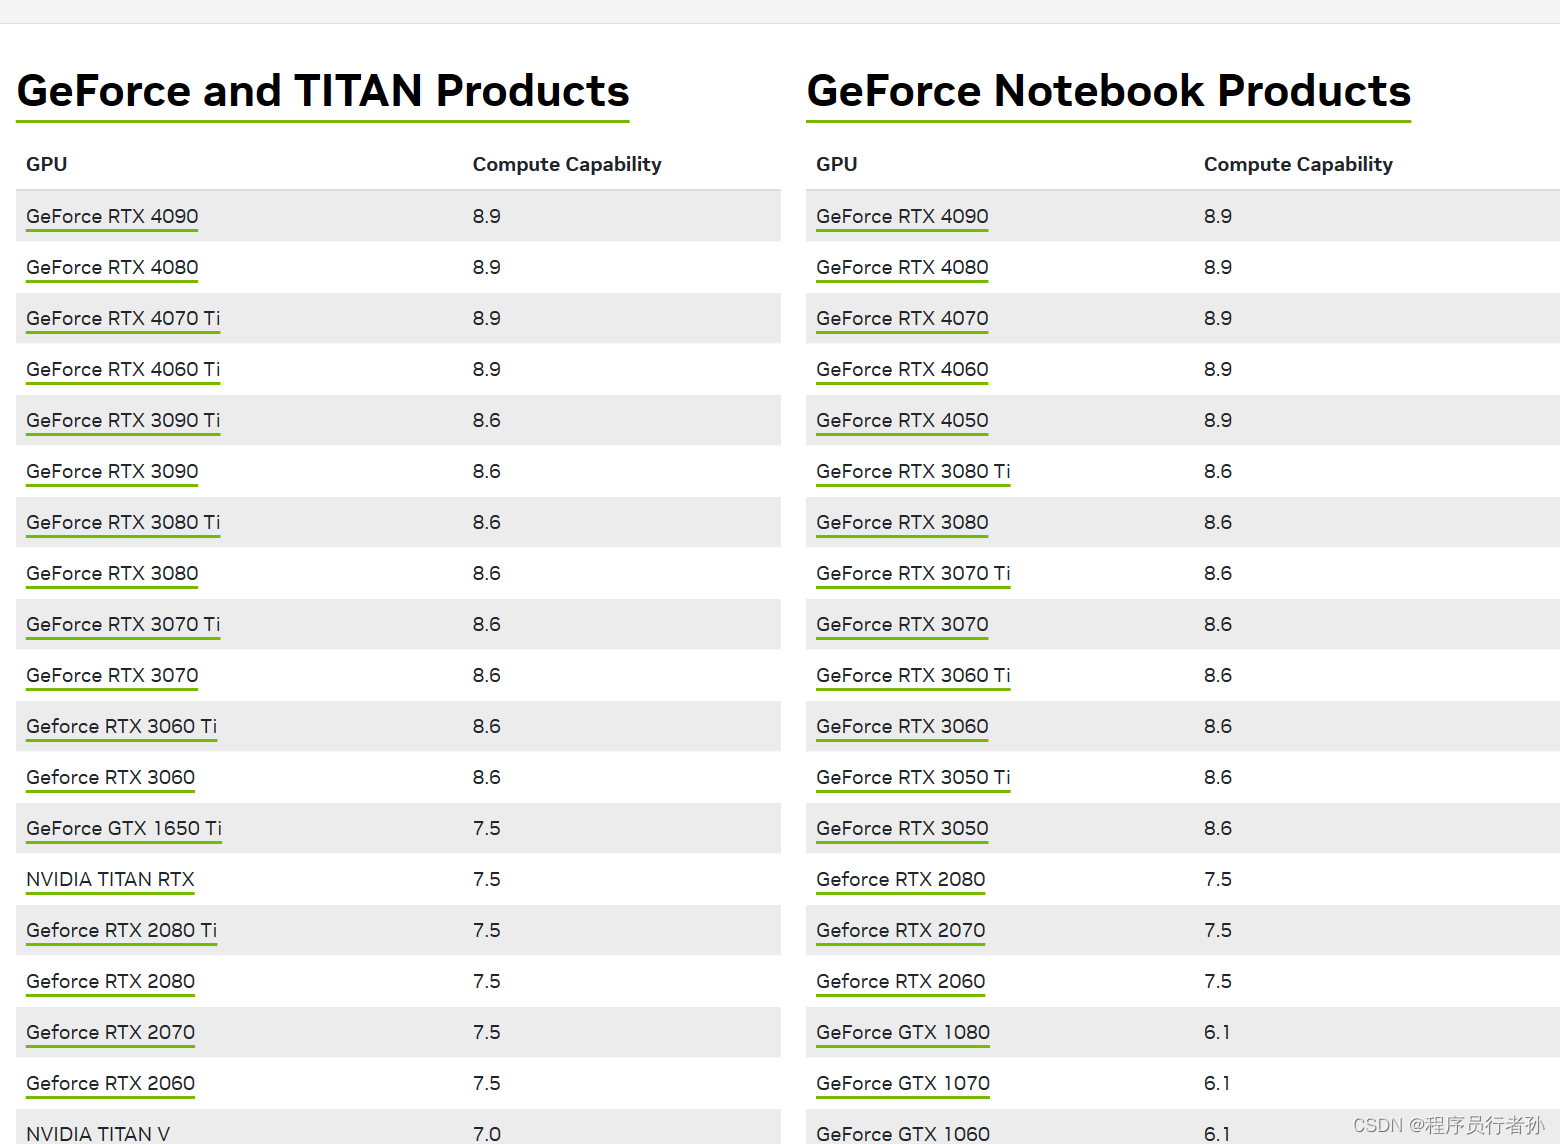Open GeForce RTX 3080 Ti link in Notebook Products table
The height and width of the screenshot is (1144, 1560).
pyautogui.click(x=913, y=471)
